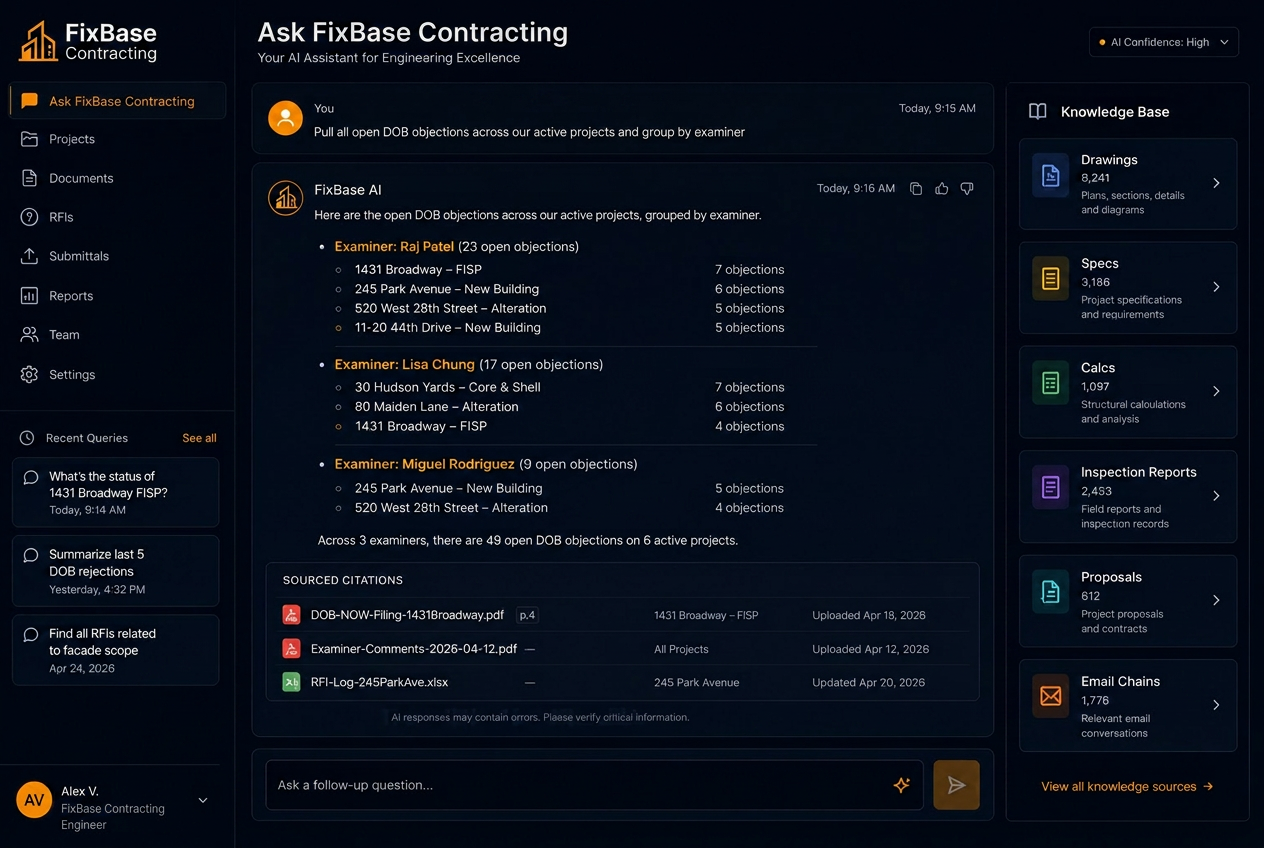Click View all knowledge sources link
1264x848 pixels.
1127,786
